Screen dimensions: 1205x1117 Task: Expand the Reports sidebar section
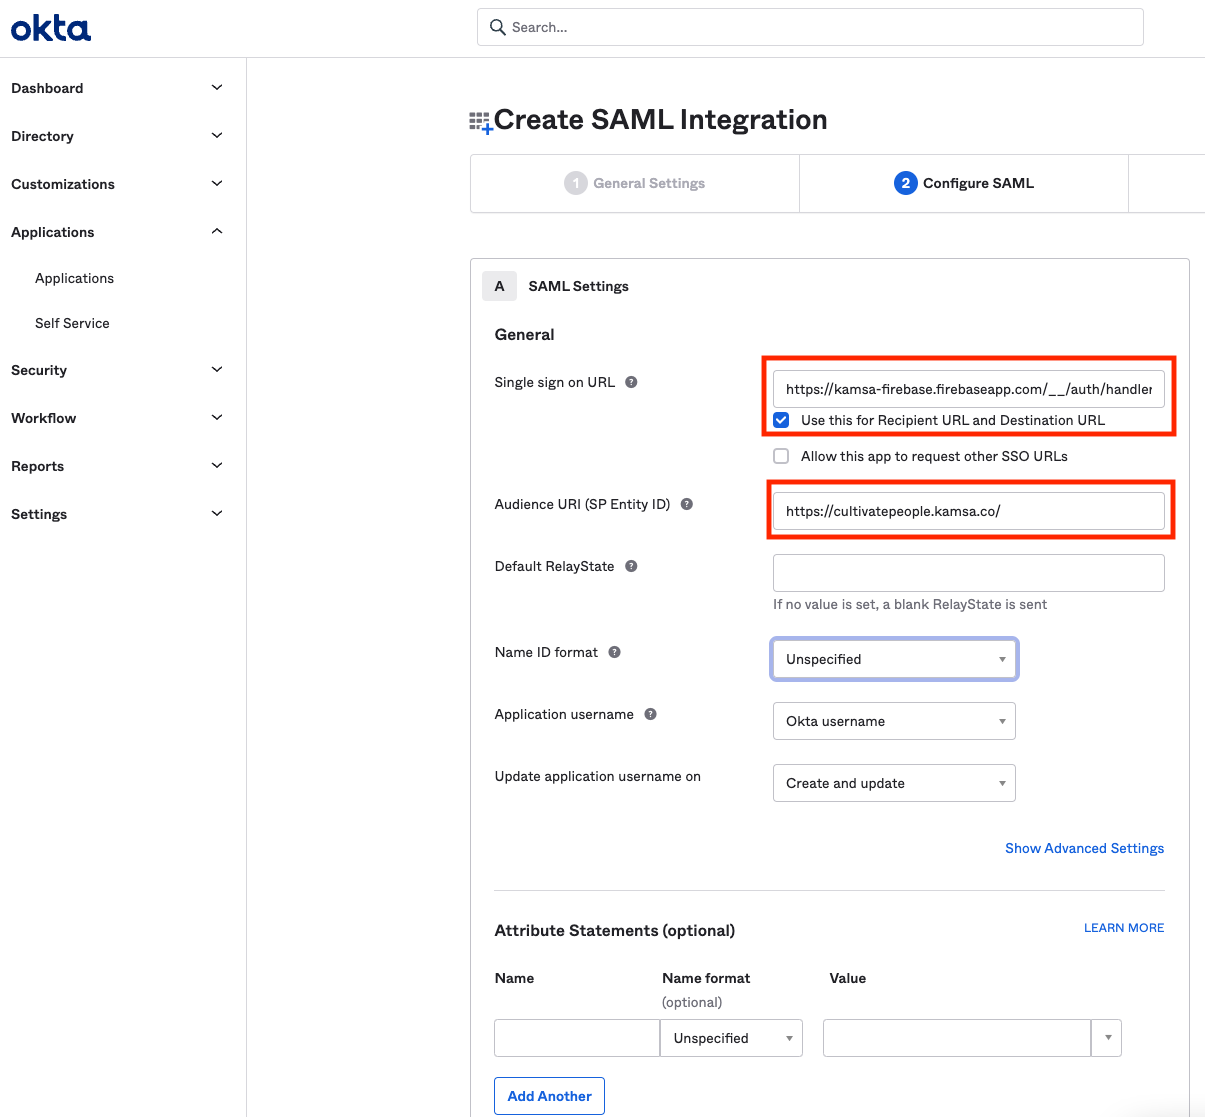217,466
